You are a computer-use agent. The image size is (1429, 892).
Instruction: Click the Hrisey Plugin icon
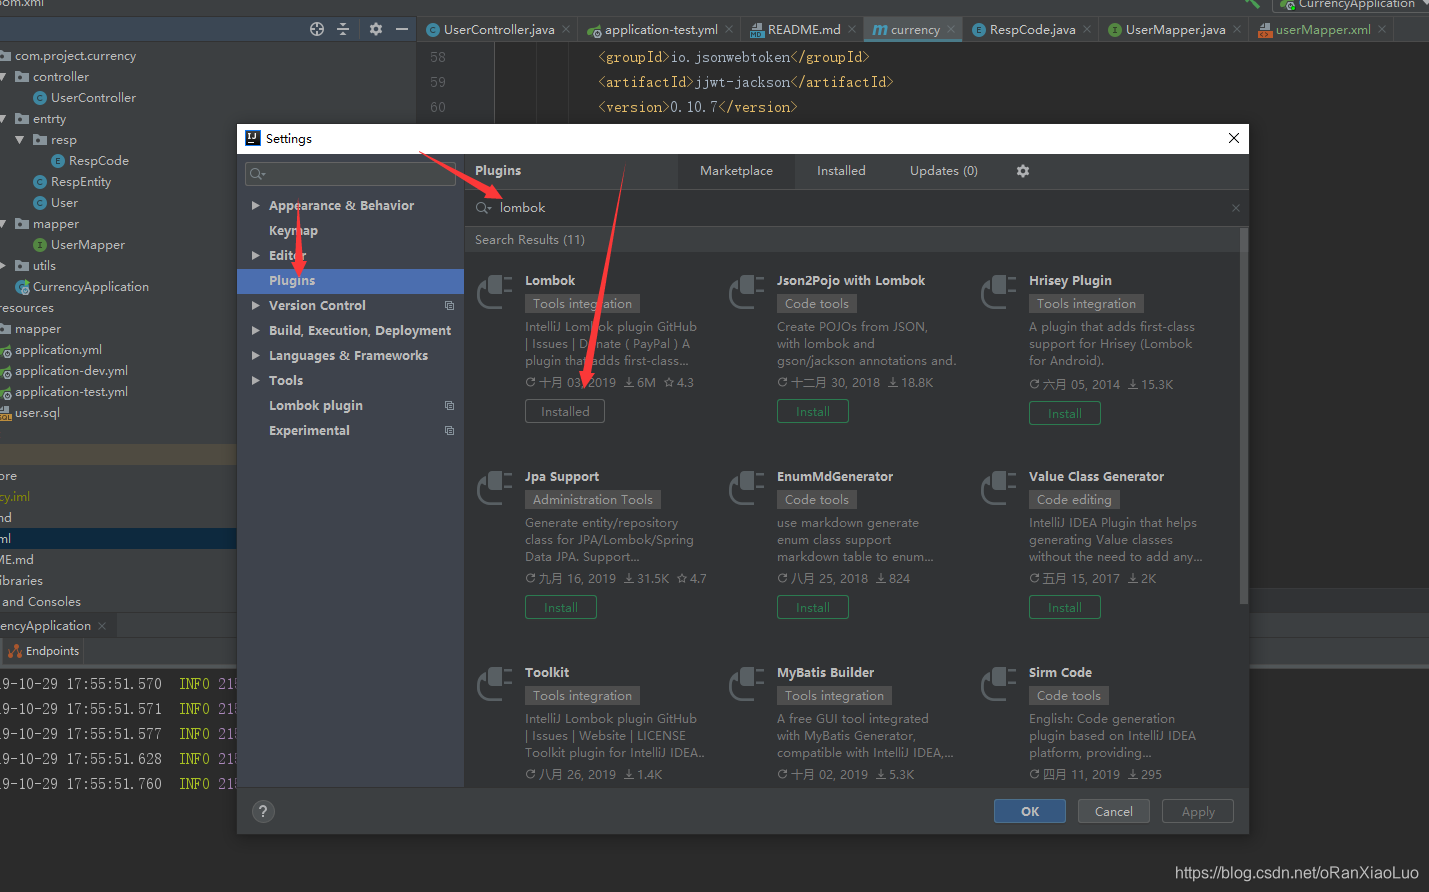pos(999,292)
